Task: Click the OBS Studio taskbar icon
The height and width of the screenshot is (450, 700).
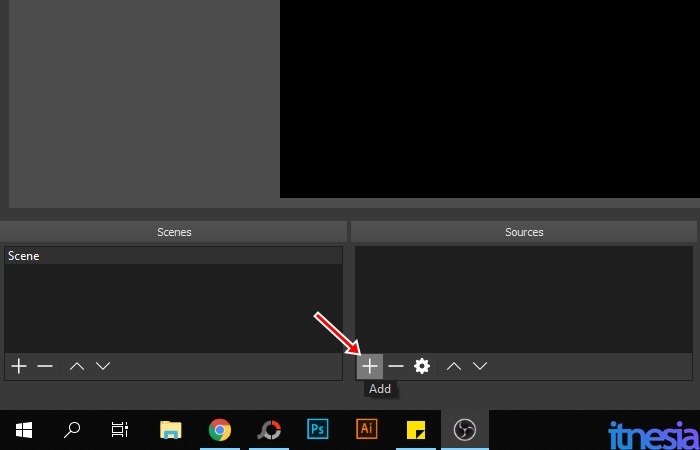Action: click(x=465, y=430)
